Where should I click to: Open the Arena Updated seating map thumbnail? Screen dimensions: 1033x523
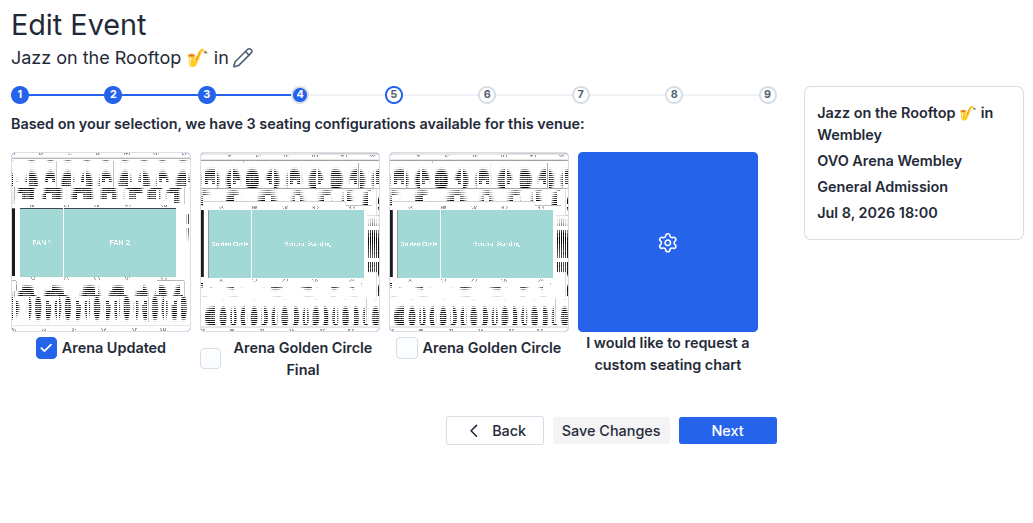(101, 242)
